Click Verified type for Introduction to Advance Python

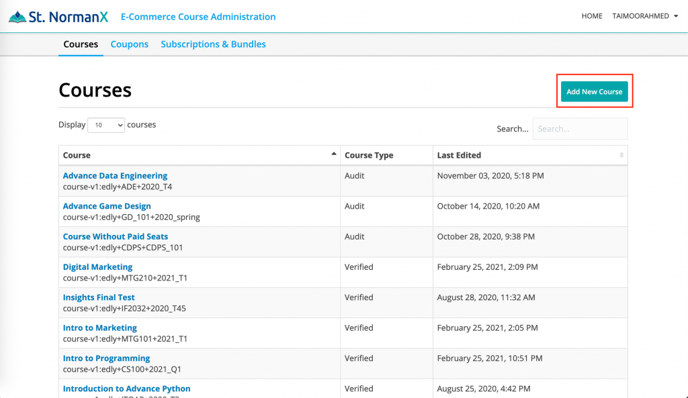pos(359,388)
